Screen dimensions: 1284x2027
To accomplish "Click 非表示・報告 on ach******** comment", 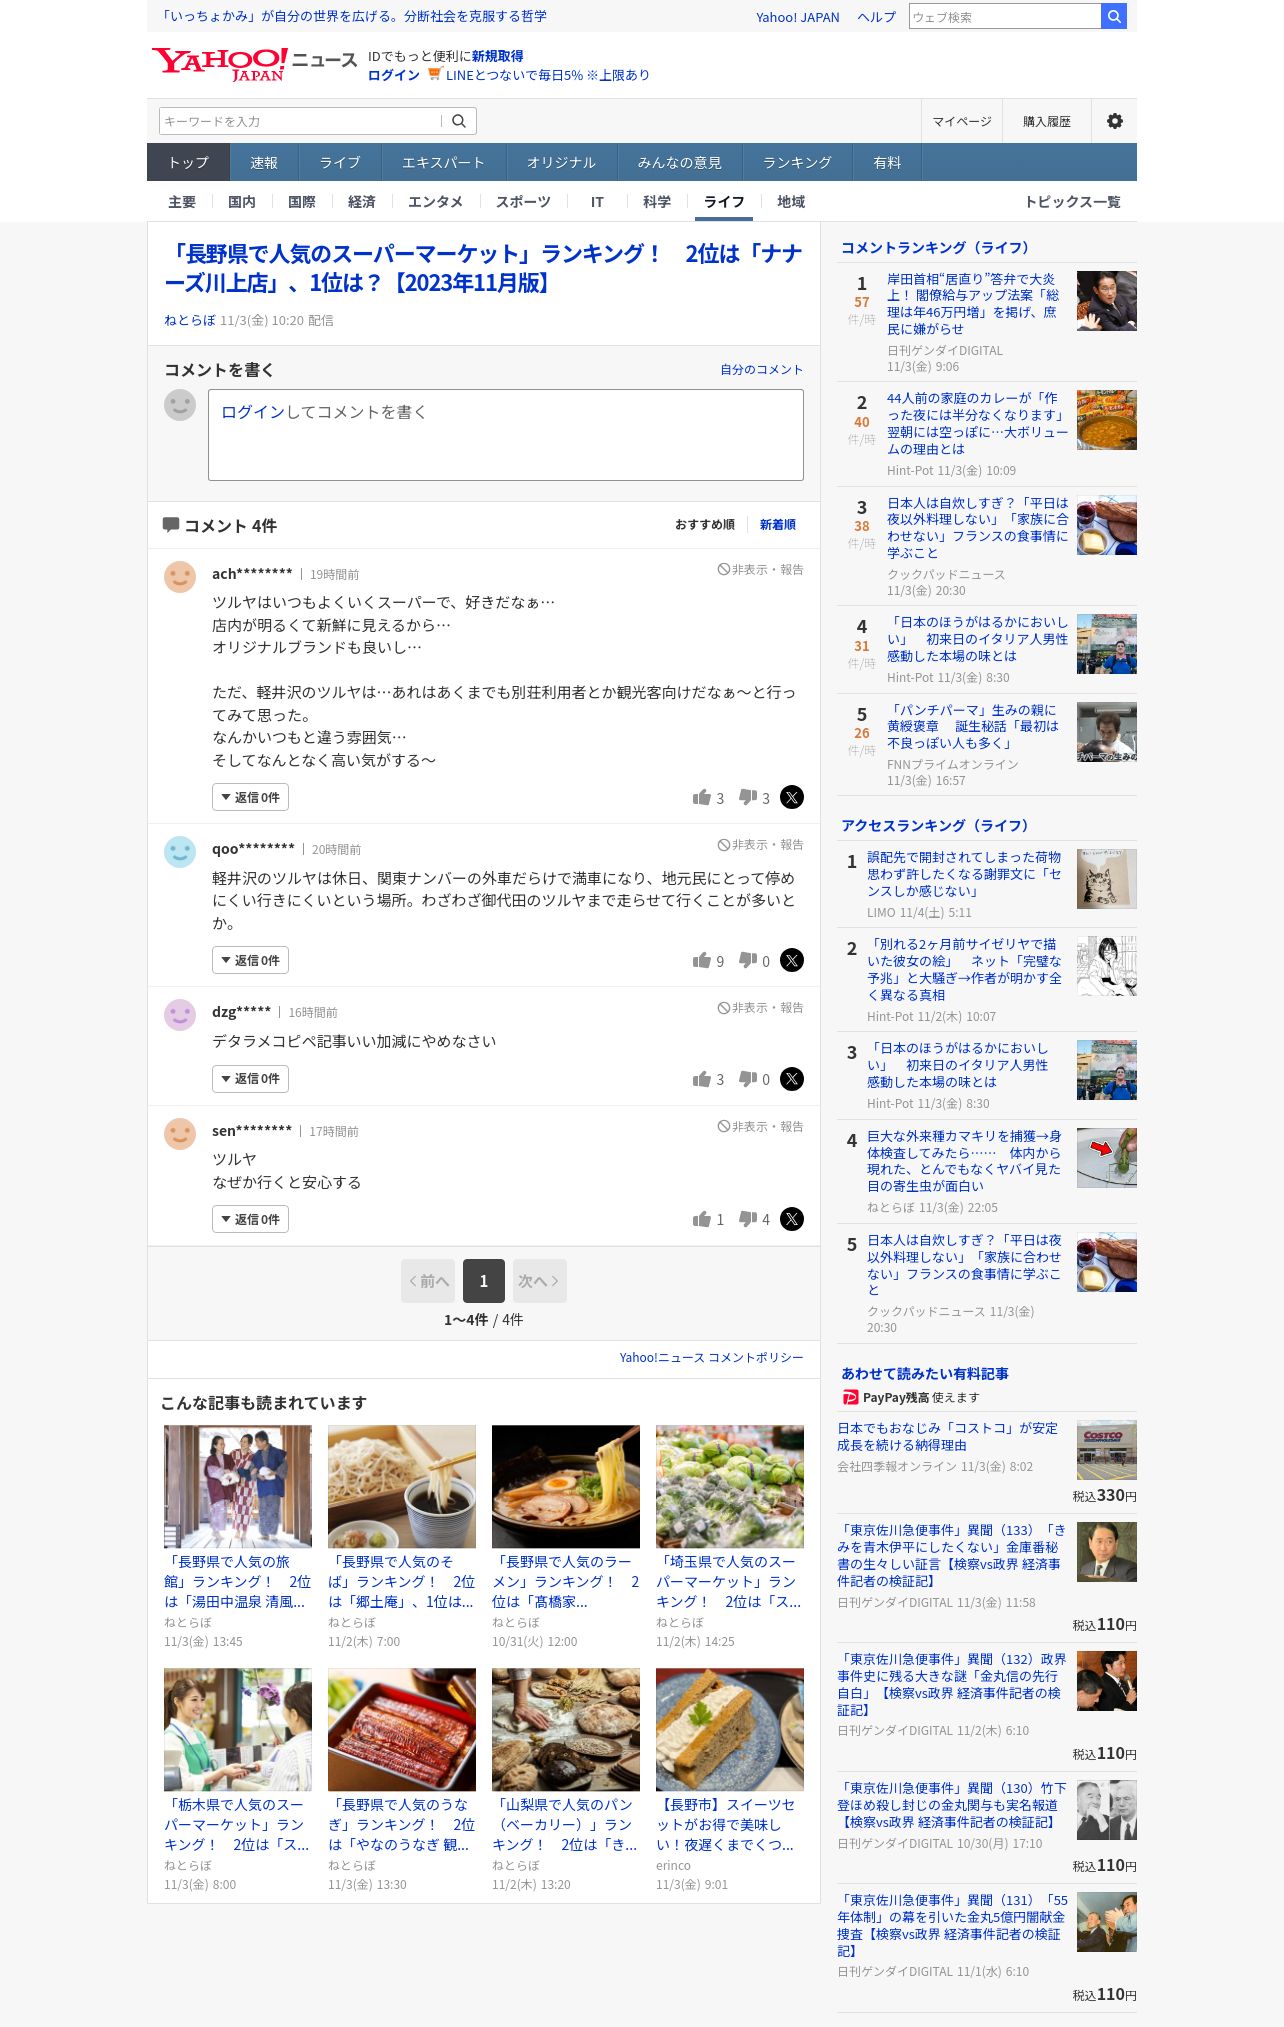I will (760, 569).
